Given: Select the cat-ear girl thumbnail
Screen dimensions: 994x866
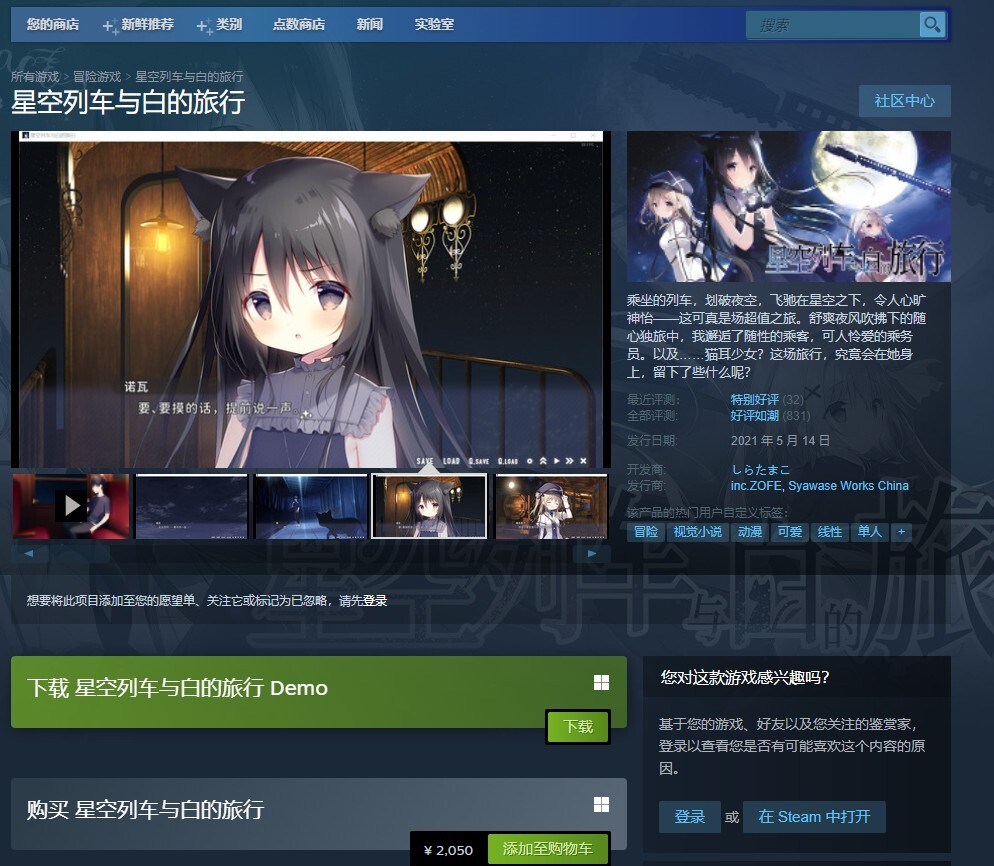Looking at the screenshot, I should [429, 506].
